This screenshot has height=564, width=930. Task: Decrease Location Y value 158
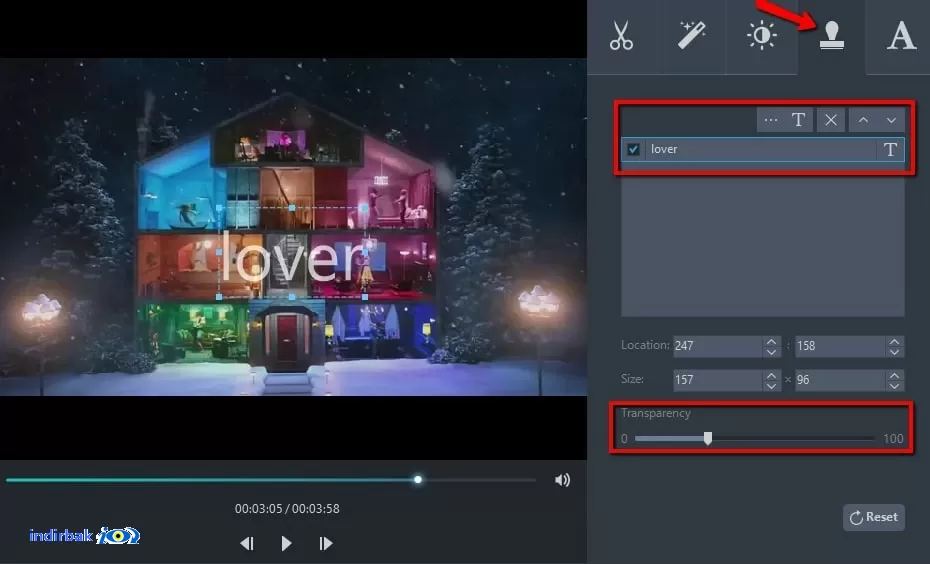point(894,351)
